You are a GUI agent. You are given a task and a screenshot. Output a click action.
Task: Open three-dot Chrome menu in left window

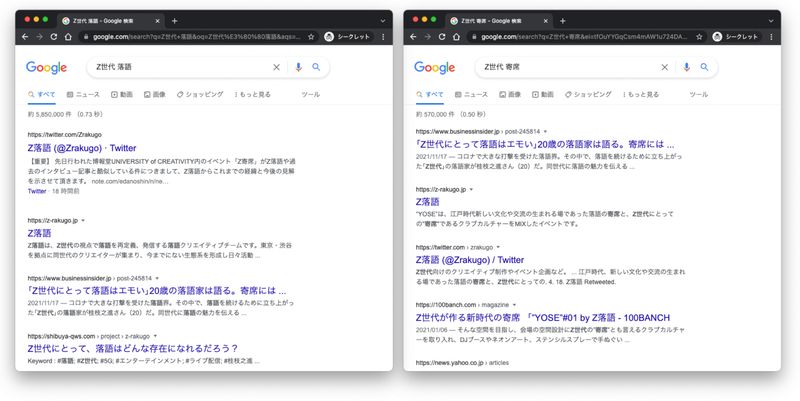click(383, 37)
